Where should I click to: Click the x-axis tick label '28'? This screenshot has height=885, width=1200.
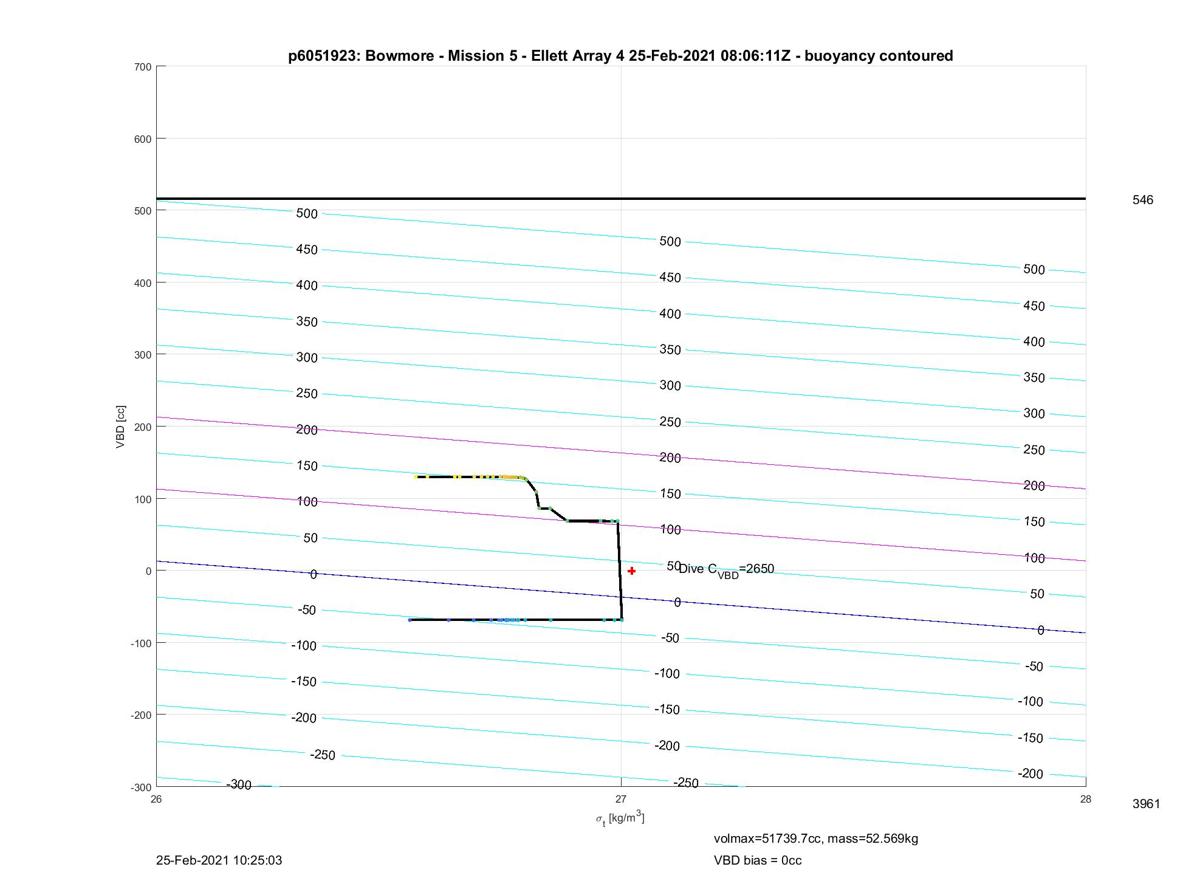pyautogui.click(x=1085, y=799)
